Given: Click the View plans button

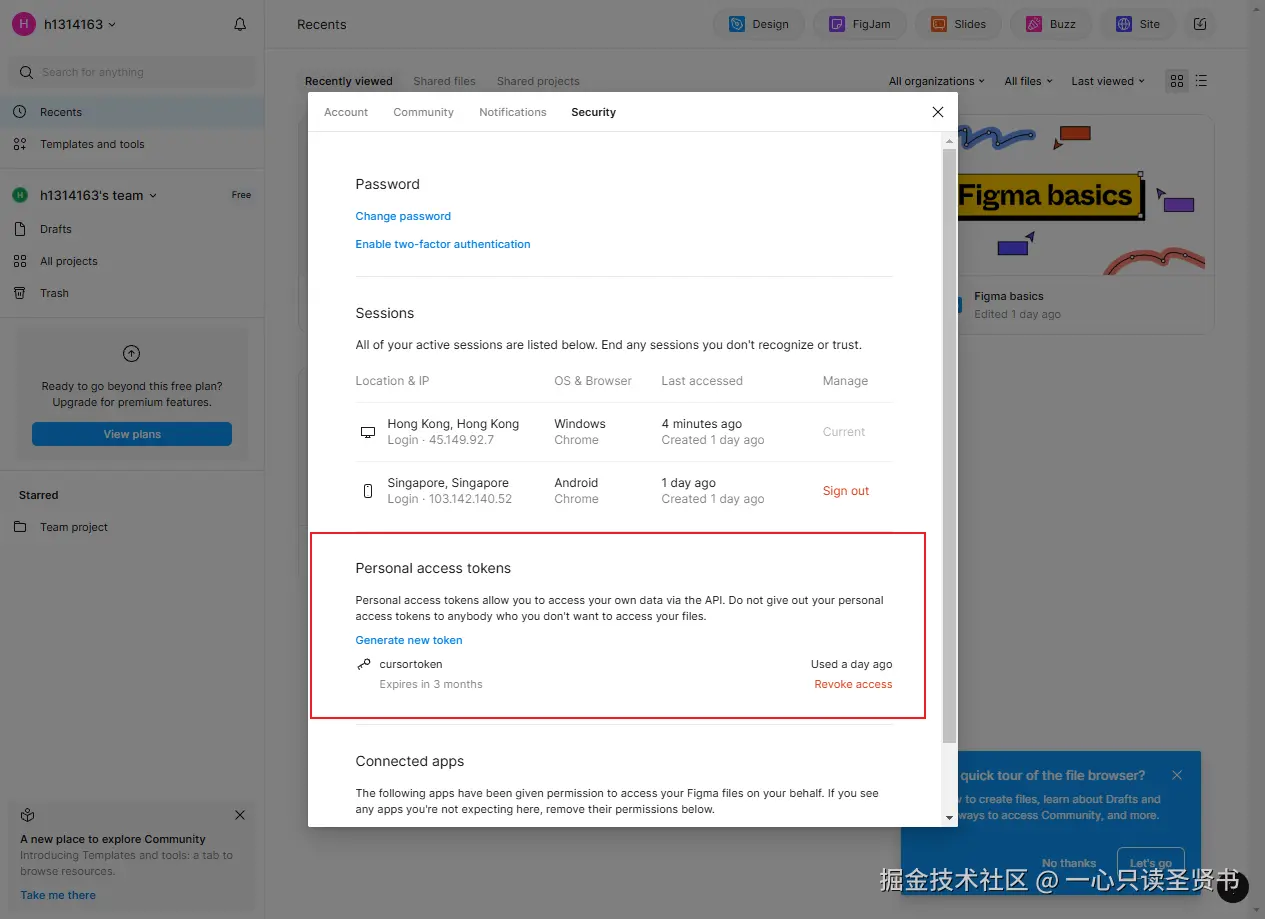Looking at the screenshot, I should 132,434.
